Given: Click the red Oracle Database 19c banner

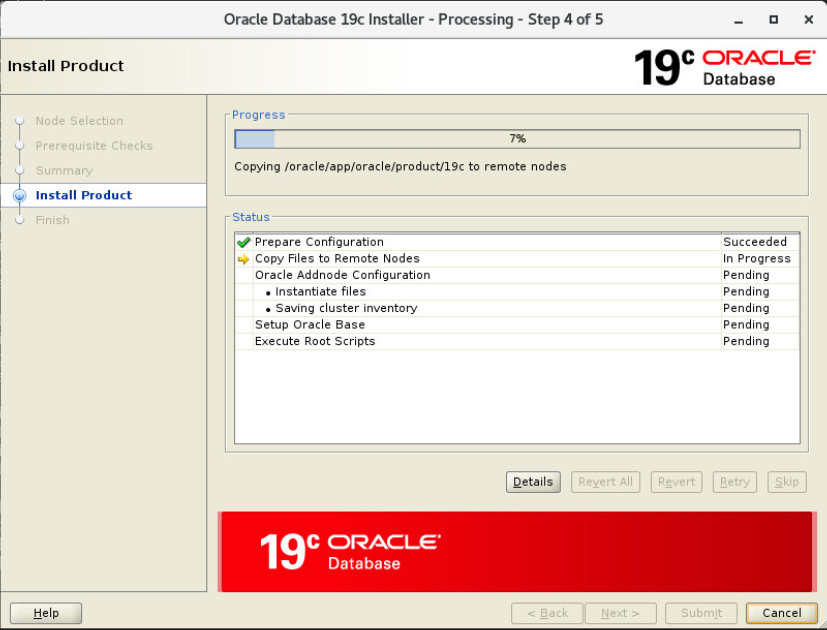Looking at the screenshot, I should point(517,552).
